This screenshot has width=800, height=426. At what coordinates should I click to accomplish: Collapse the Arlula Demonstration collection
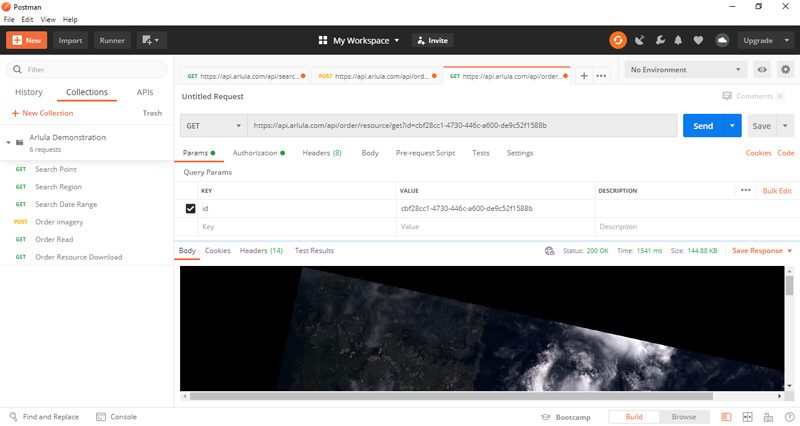click(x=8, y=142)
